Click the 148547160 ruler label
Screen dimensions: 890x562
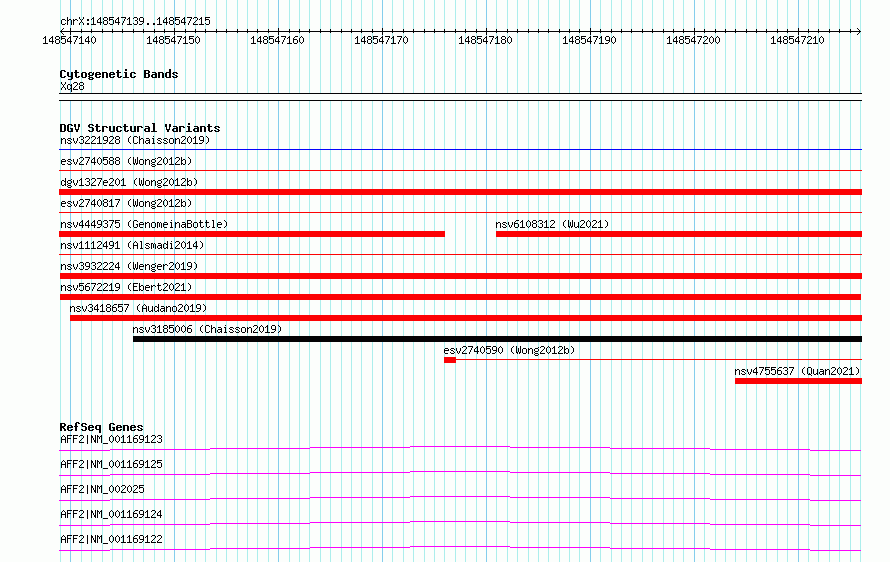[277, 40]
